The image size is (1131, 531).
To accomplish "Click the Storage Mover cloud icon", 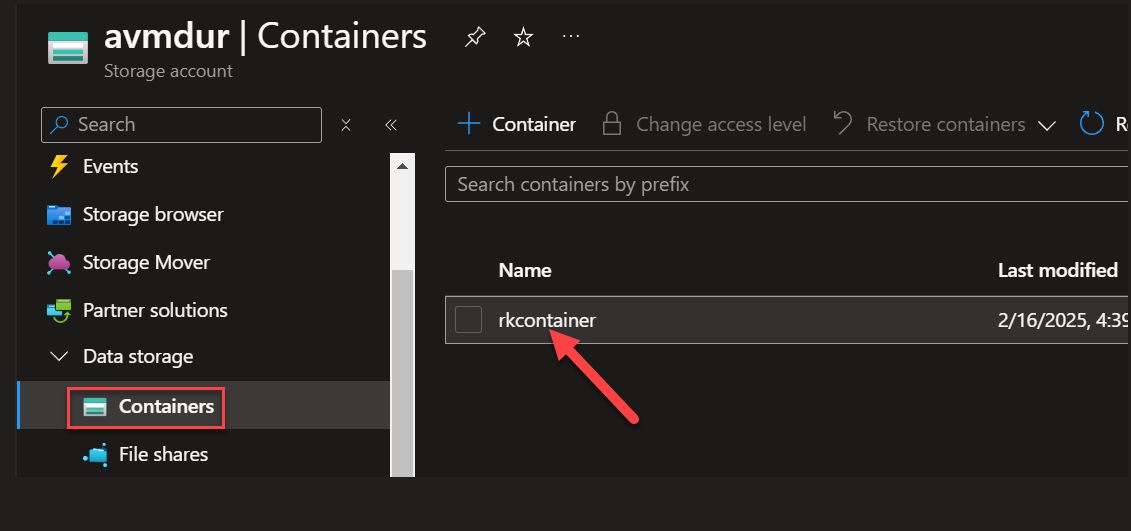I will pos(59,263).
